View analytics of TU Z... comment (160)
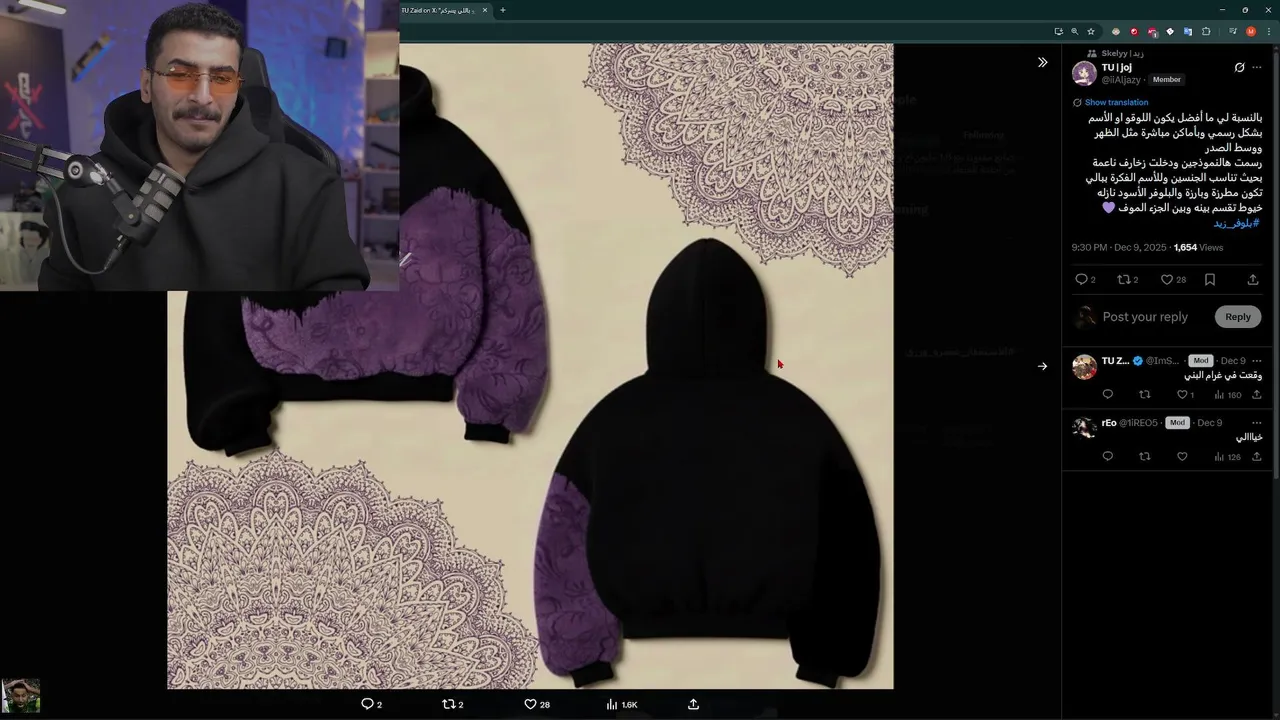Viewport: 1280px width, 720px height. point(1228,395)
